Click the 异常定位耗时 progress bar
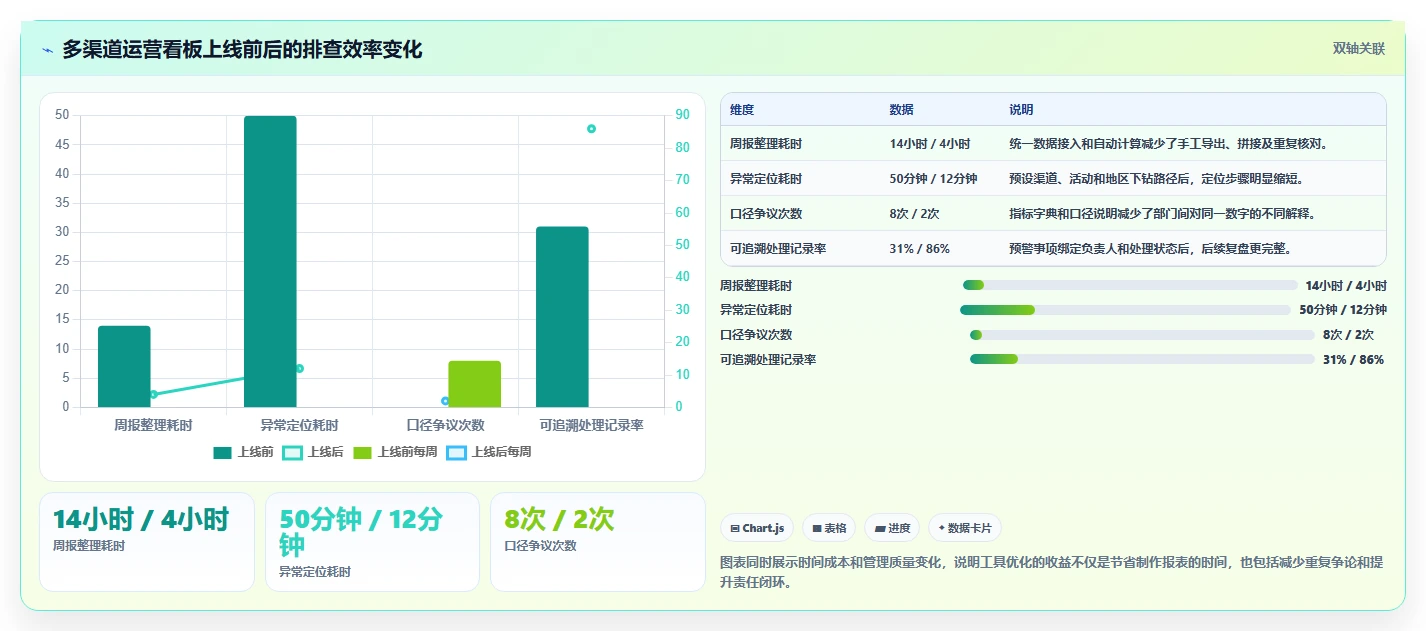 coord(1125,310)
